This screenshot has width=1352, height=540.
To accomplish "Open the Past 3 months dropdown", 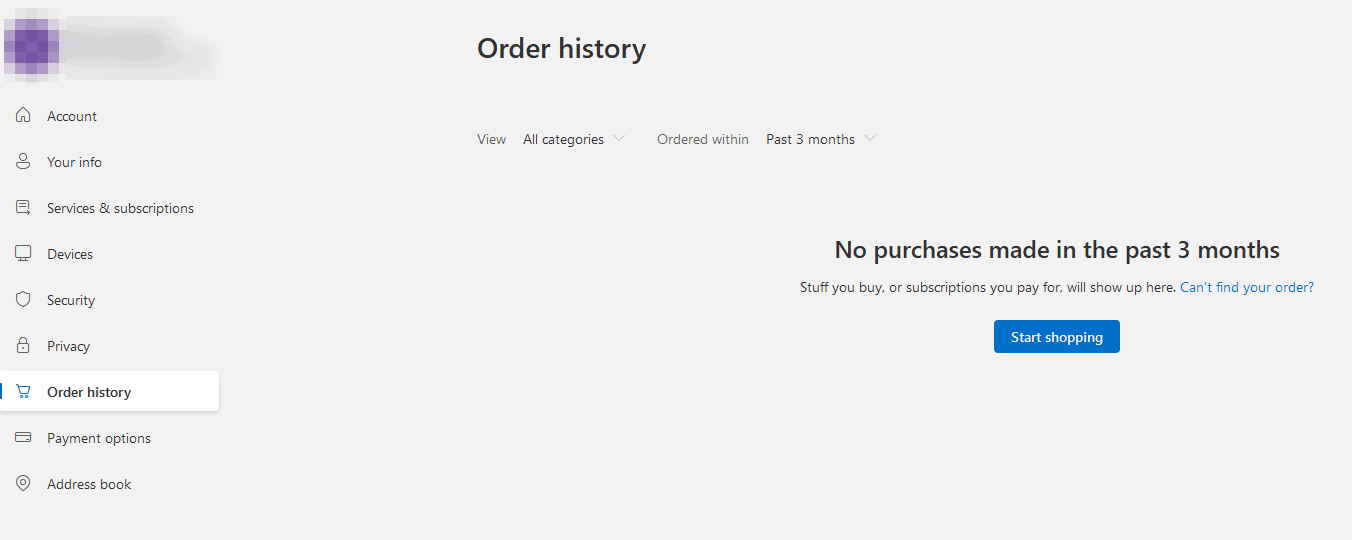I will pyautogui.click(x=820, y=139).
